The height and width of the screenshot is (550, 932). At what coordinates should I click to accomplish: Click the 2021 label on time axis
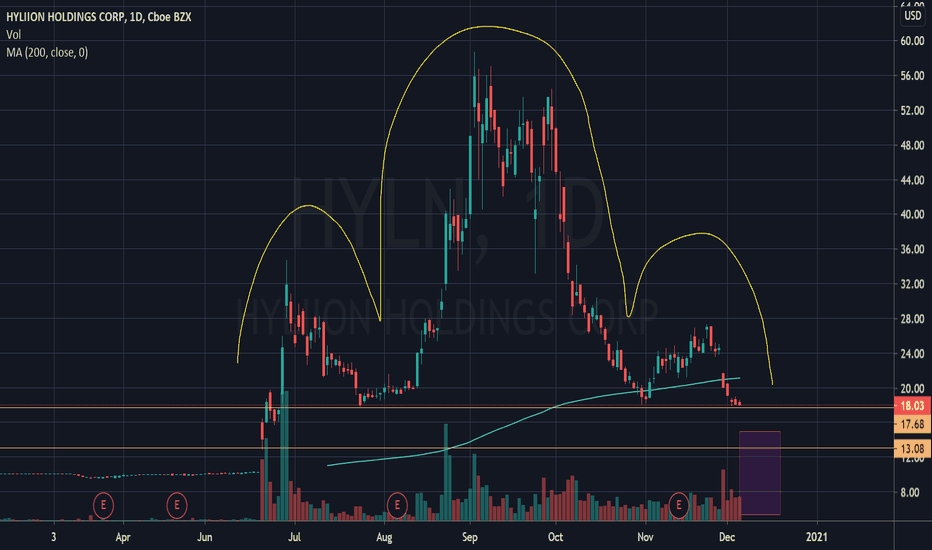click(816, 538)
